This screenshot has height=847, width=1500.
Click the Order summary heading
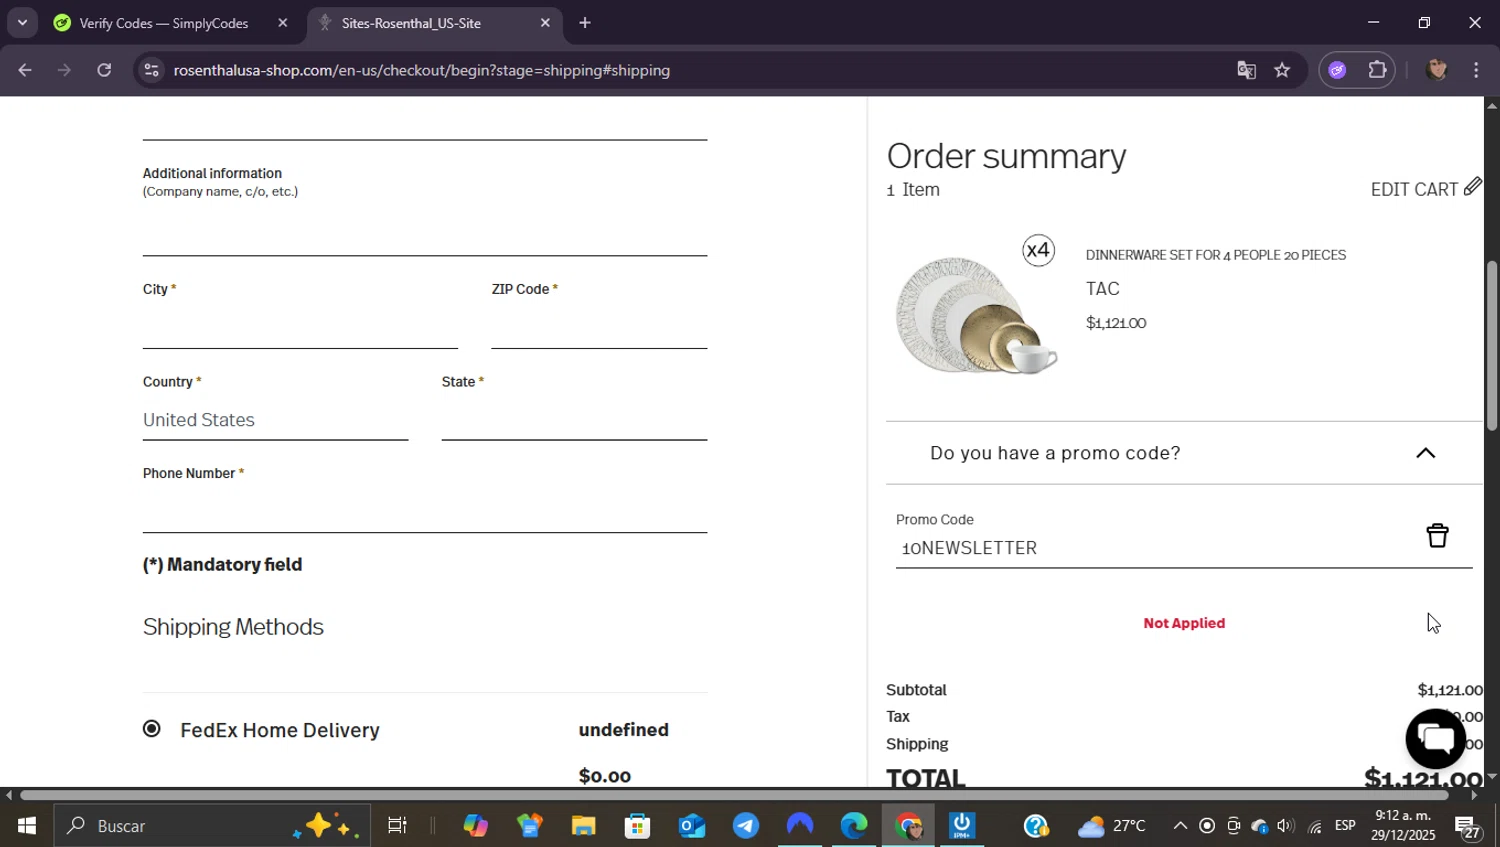[x=1006, y=156]
